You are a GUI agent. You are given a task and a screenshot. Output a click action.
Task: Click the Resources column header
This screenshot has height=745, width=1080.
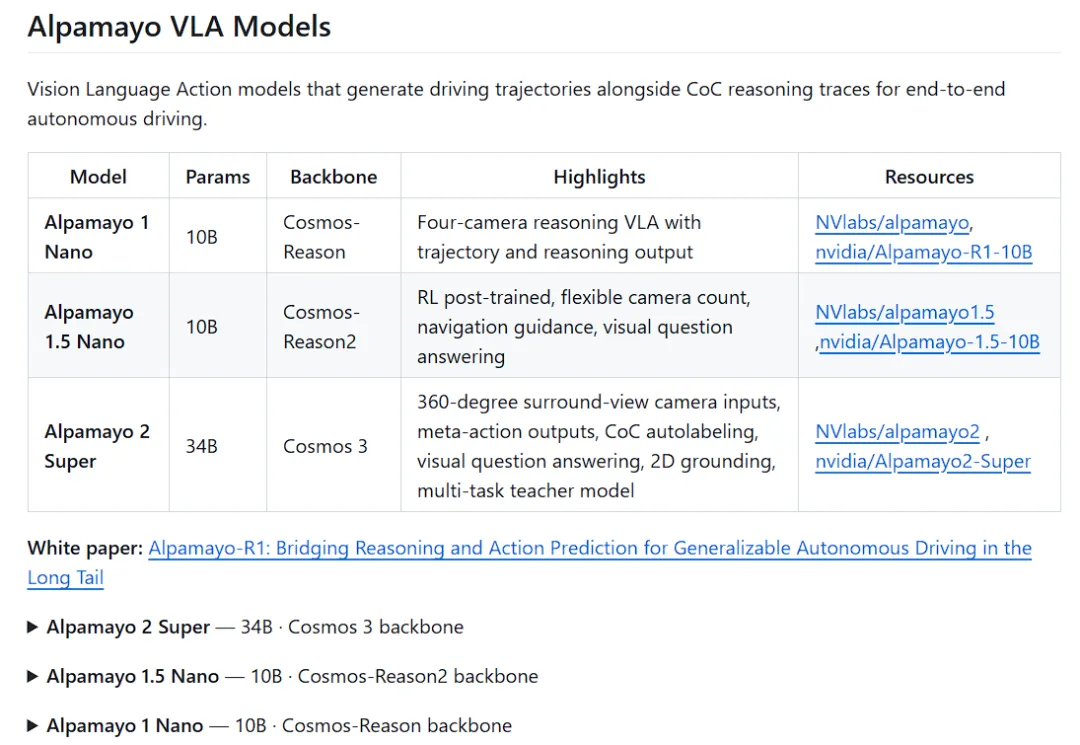pyautogui.click(x=929, y=176)
